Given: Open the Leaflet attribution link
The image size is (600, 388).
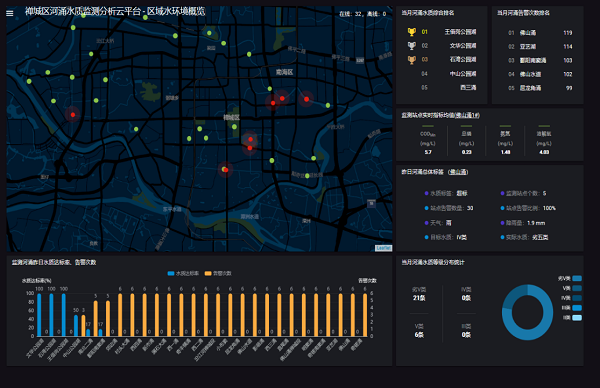Looking at the screenshot, I should [383, 248].
